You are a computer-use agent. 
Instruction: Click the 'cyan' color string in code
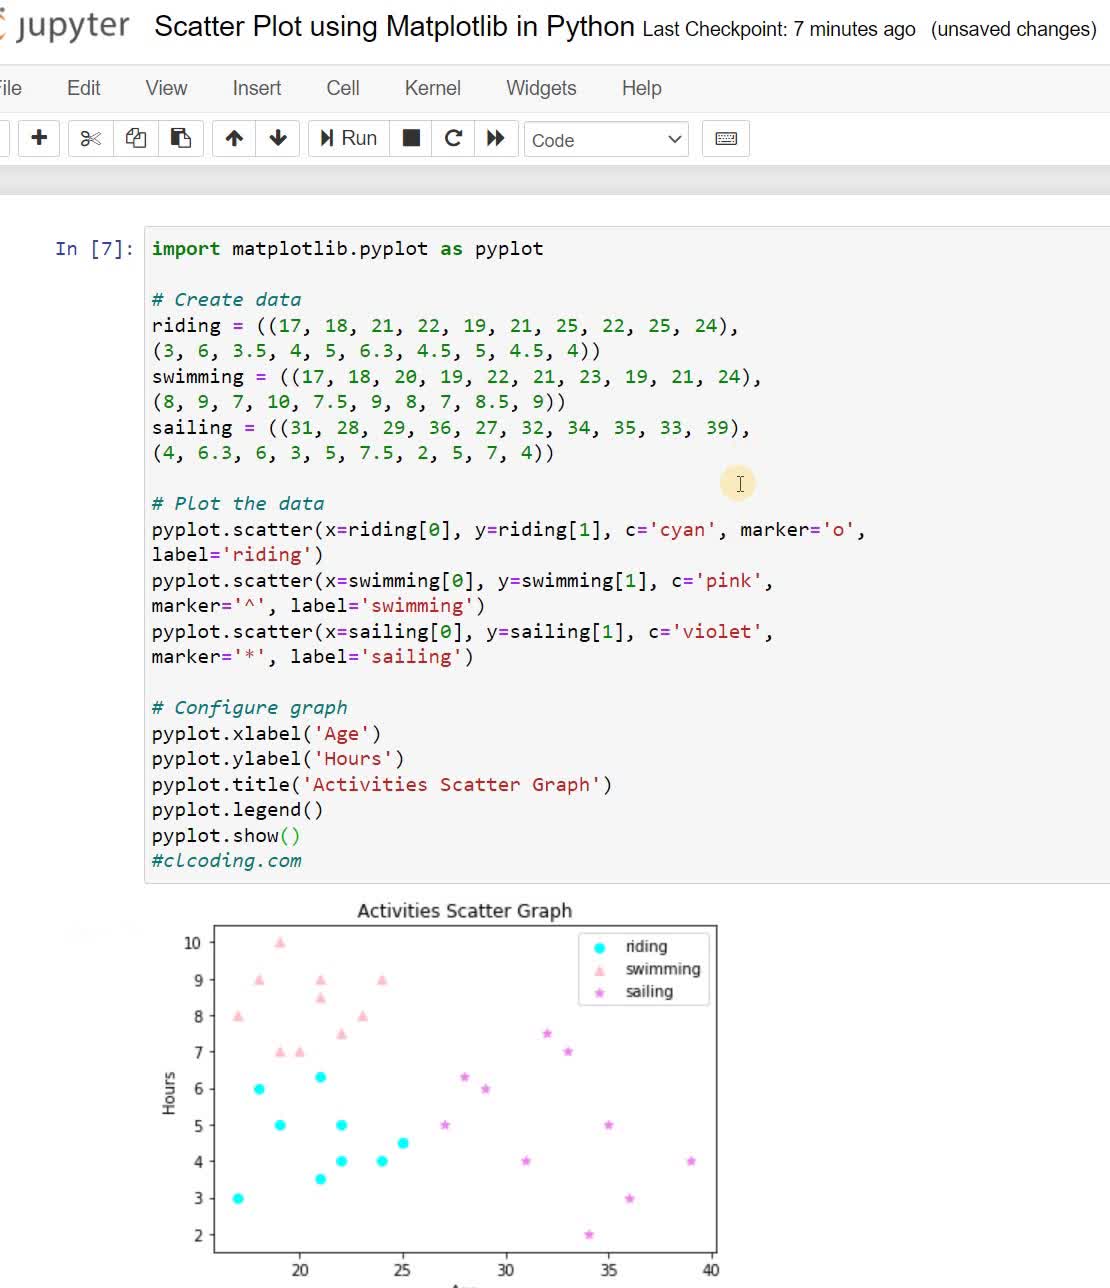[x=682, y=530]
